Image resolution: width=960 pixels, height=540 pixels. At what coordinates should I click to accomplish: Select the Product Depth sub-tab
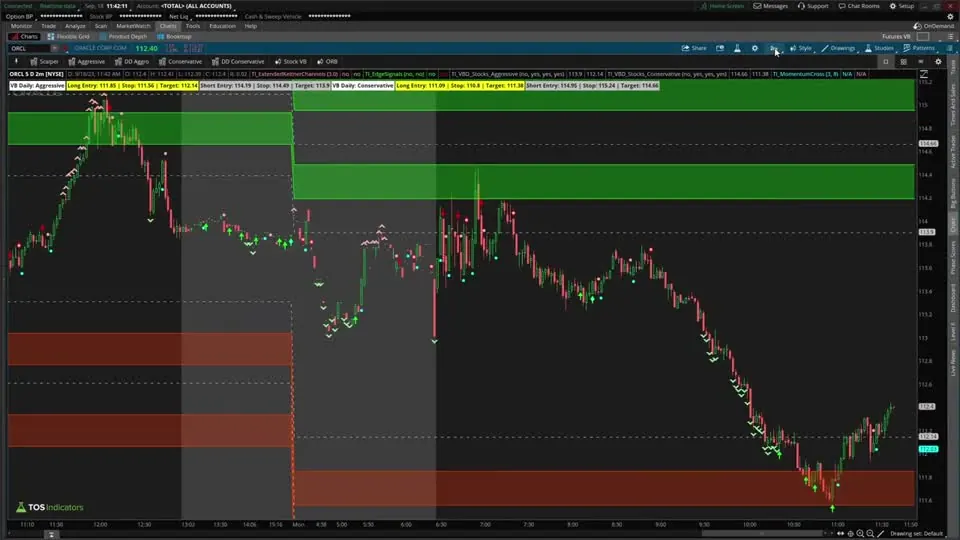pyautogui.click(x=123, y=37)
